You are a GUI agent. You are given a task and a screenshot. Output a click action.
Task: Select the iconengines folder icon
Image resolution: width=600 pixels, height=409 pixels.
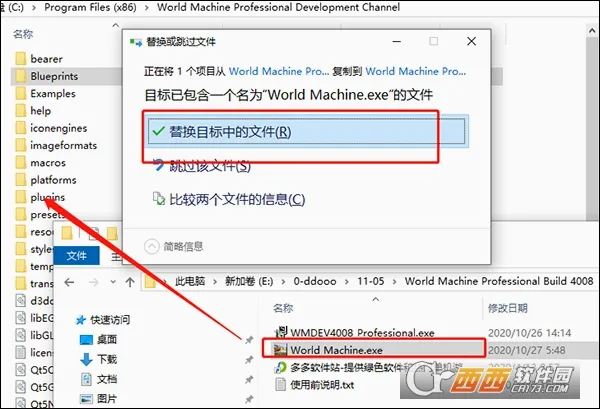[x=21, y=128]
